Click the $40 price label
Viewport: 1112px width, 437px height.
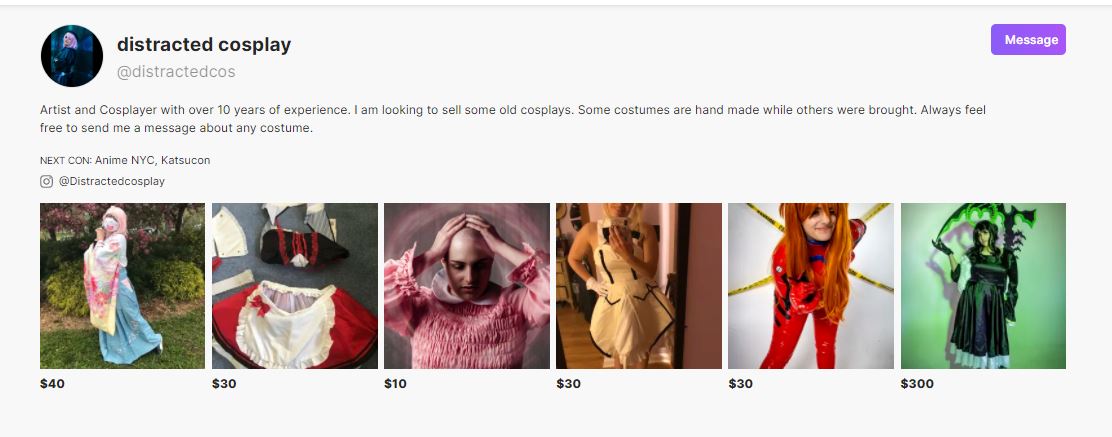tap(52, 384)
